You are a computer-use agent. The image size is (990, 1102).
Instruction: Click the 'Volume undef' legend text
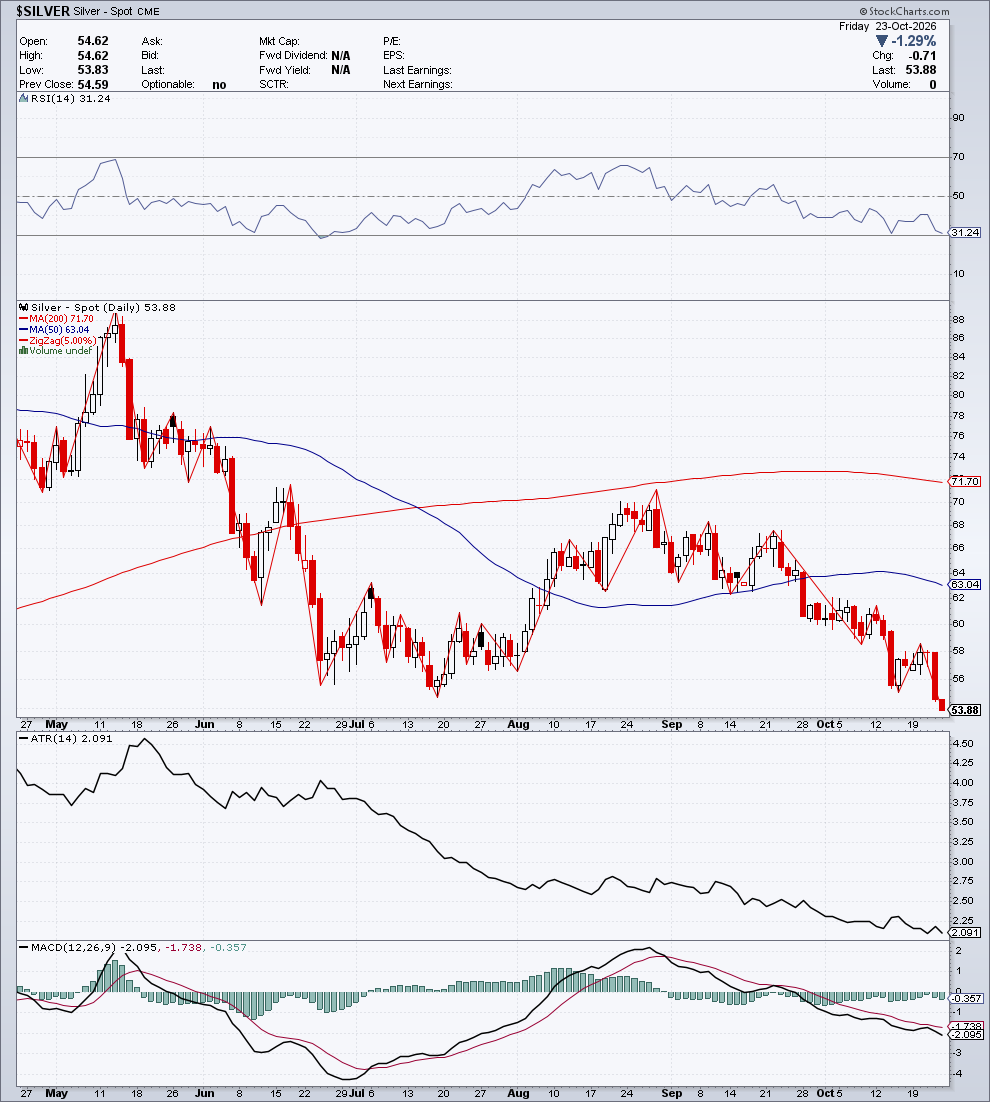tap(60, 351)
